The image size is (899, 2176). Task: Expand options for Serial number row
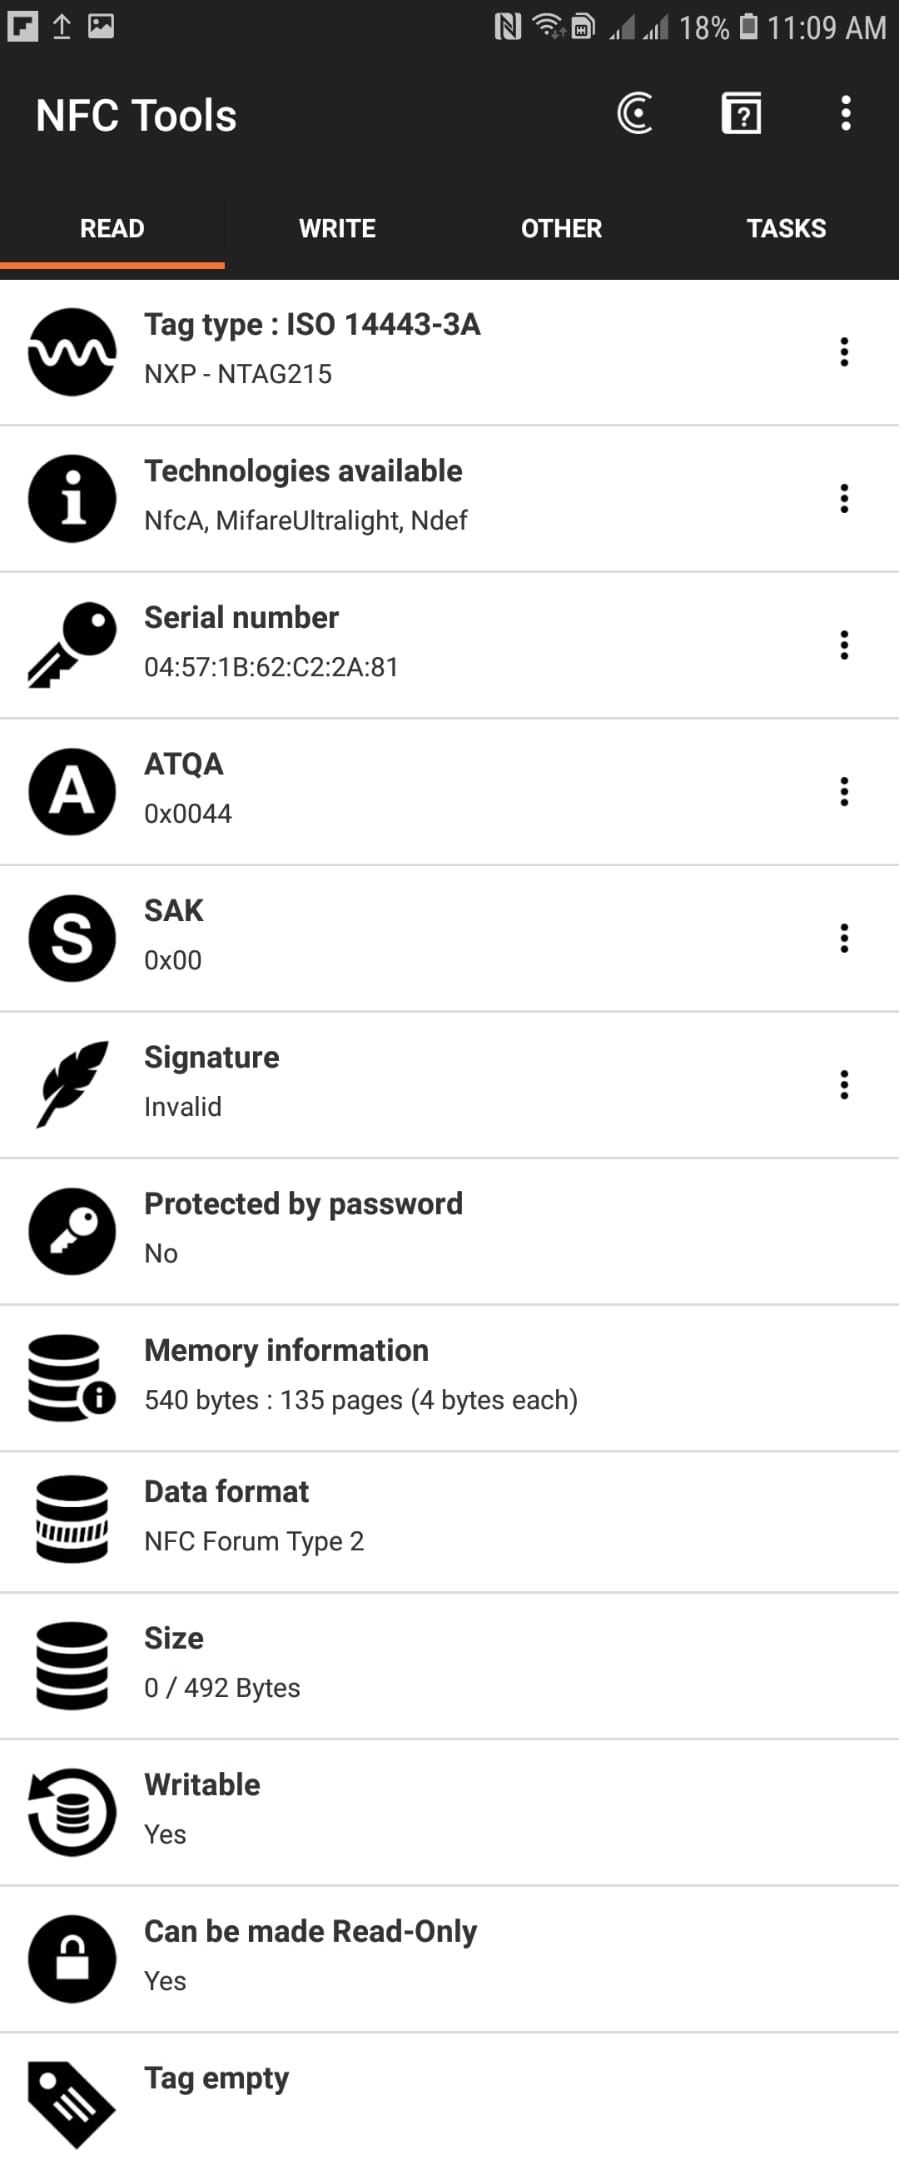tap(844, 645)
